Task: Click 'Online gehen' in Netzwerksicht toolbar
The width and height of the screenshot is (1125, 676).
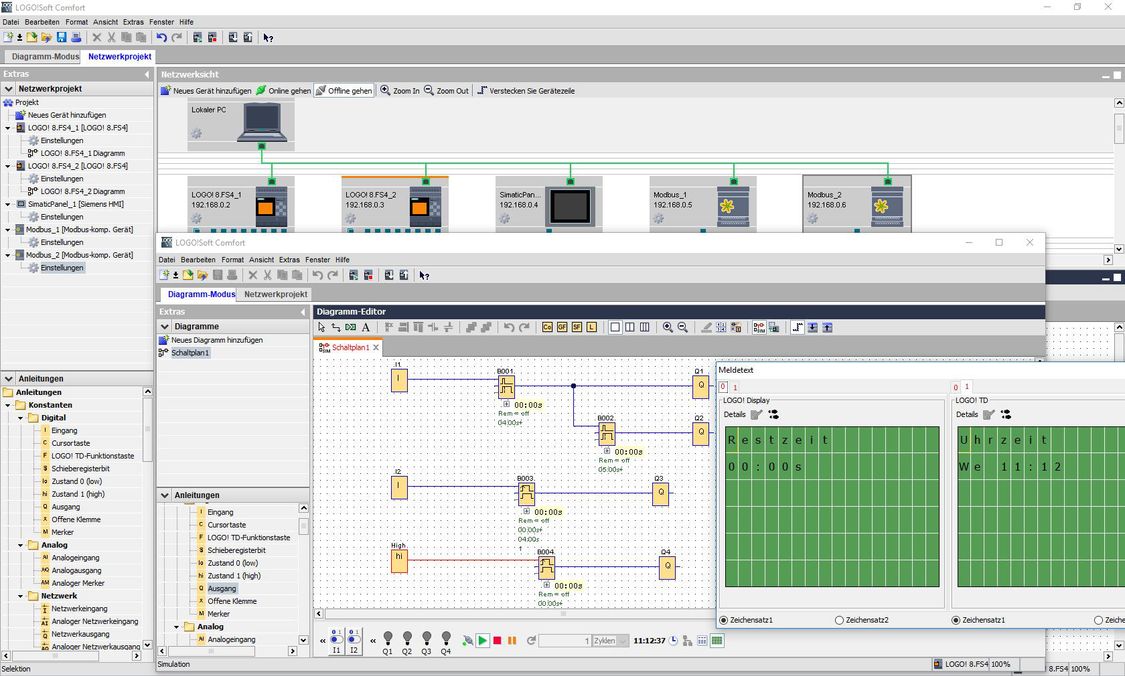Action: click(283, 91)
